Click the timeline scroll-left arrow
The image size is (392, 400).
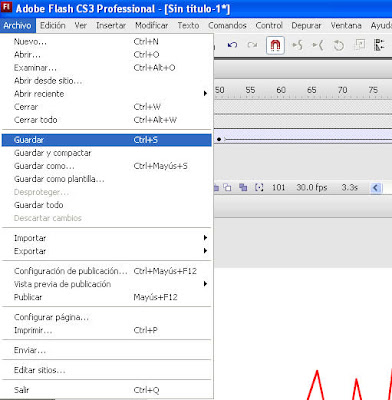click(x=376, y=188)
